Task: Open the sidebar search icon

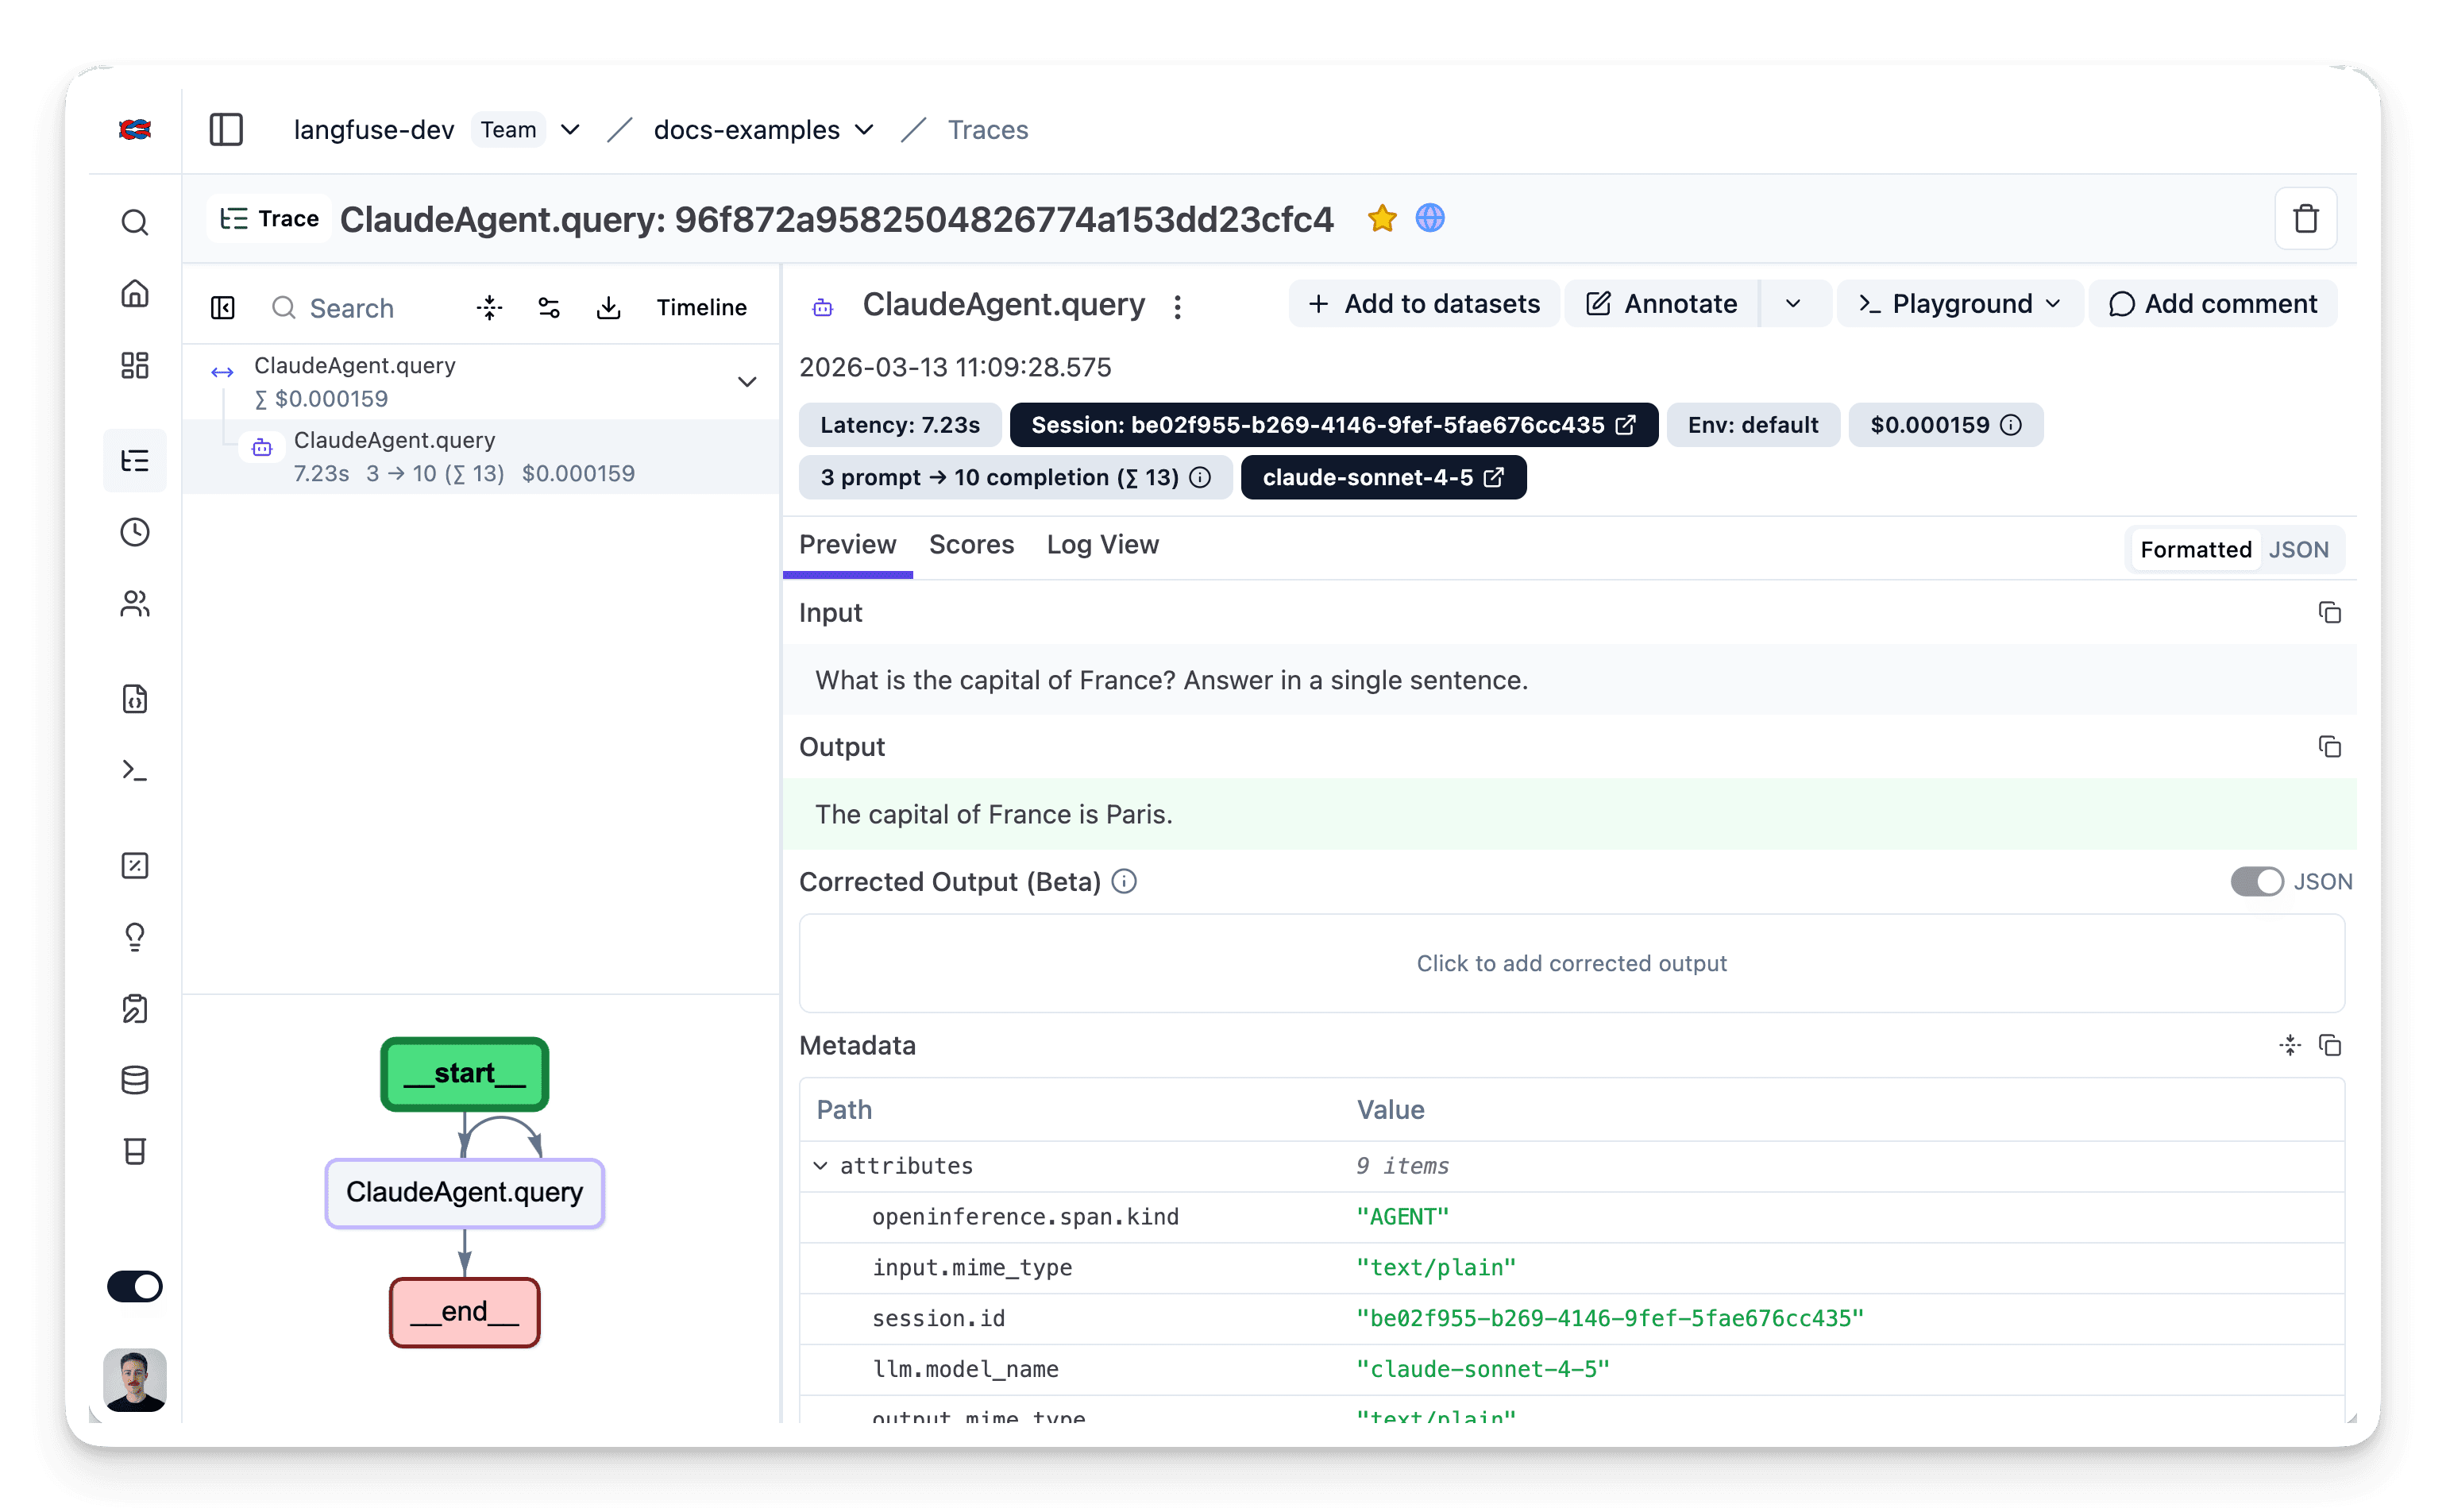Action: [135, 222]
